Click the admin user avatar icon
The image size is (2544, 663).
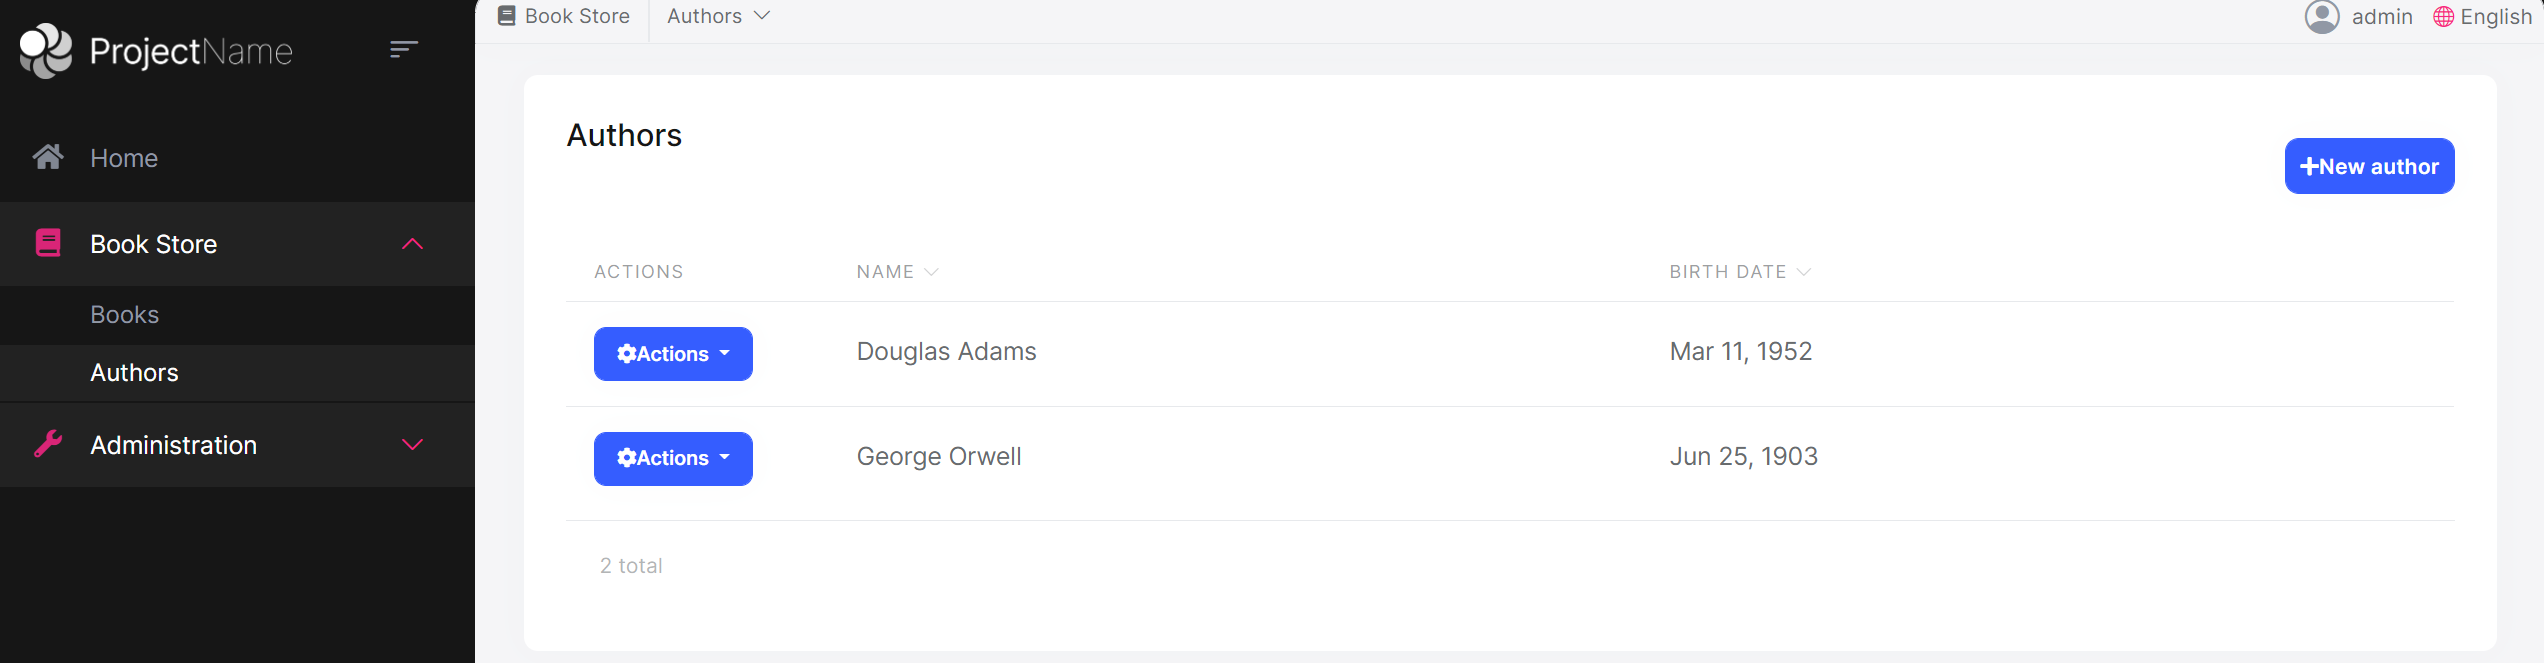click(x=2322, y=17)
